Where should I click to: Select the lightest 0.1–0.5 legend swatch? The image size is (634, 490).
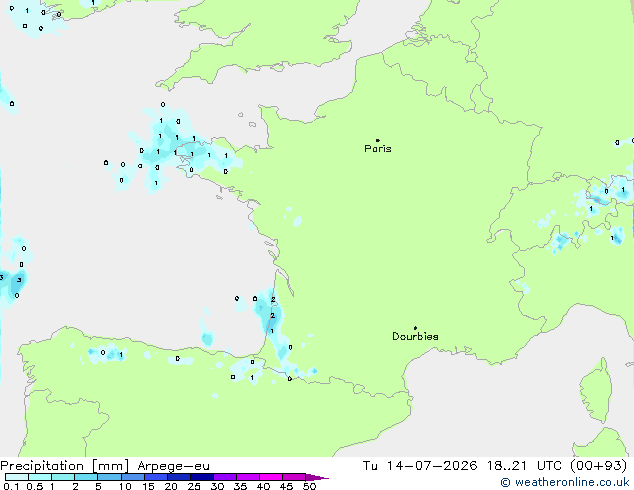point(17,477)
